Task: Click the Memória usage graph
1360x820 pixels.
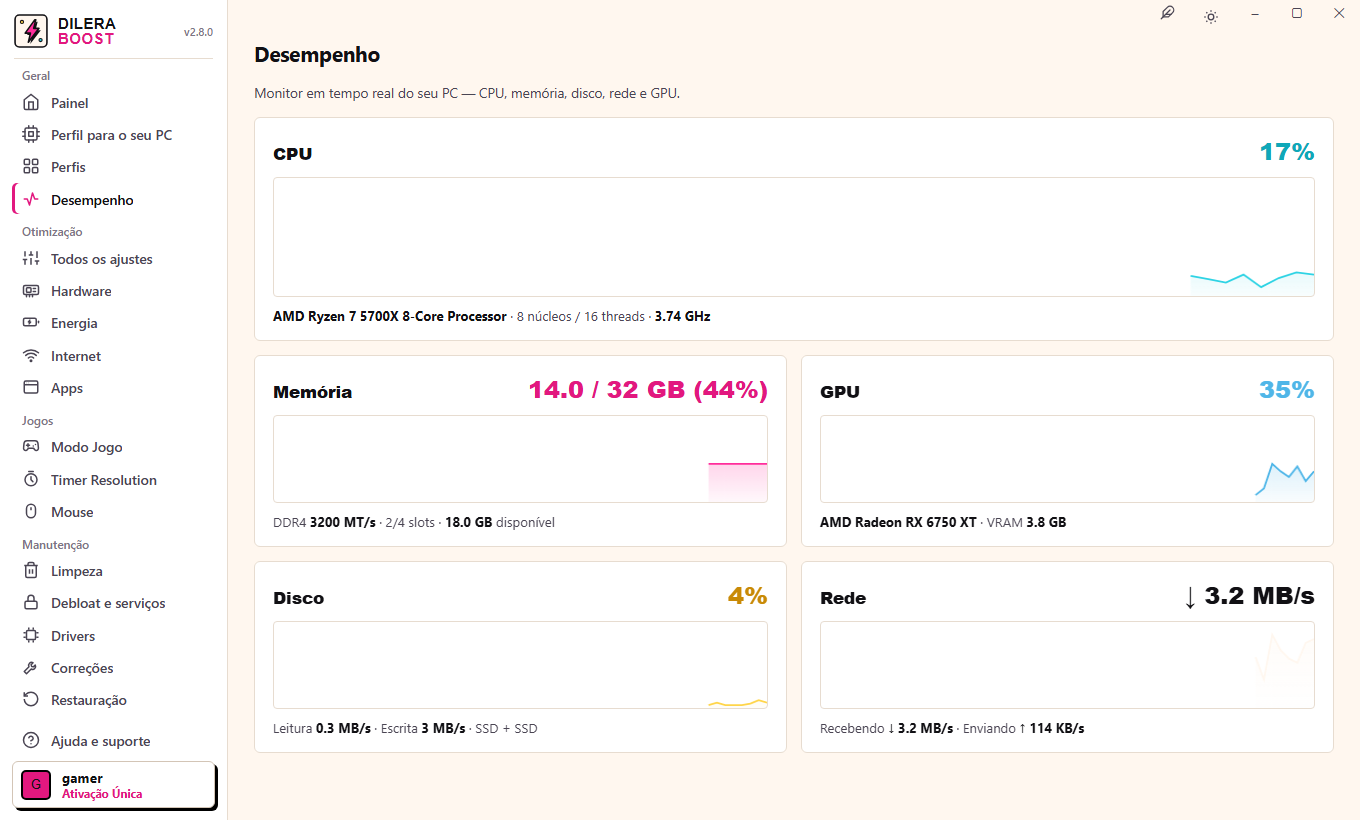Action: click(x=520, y=459)
